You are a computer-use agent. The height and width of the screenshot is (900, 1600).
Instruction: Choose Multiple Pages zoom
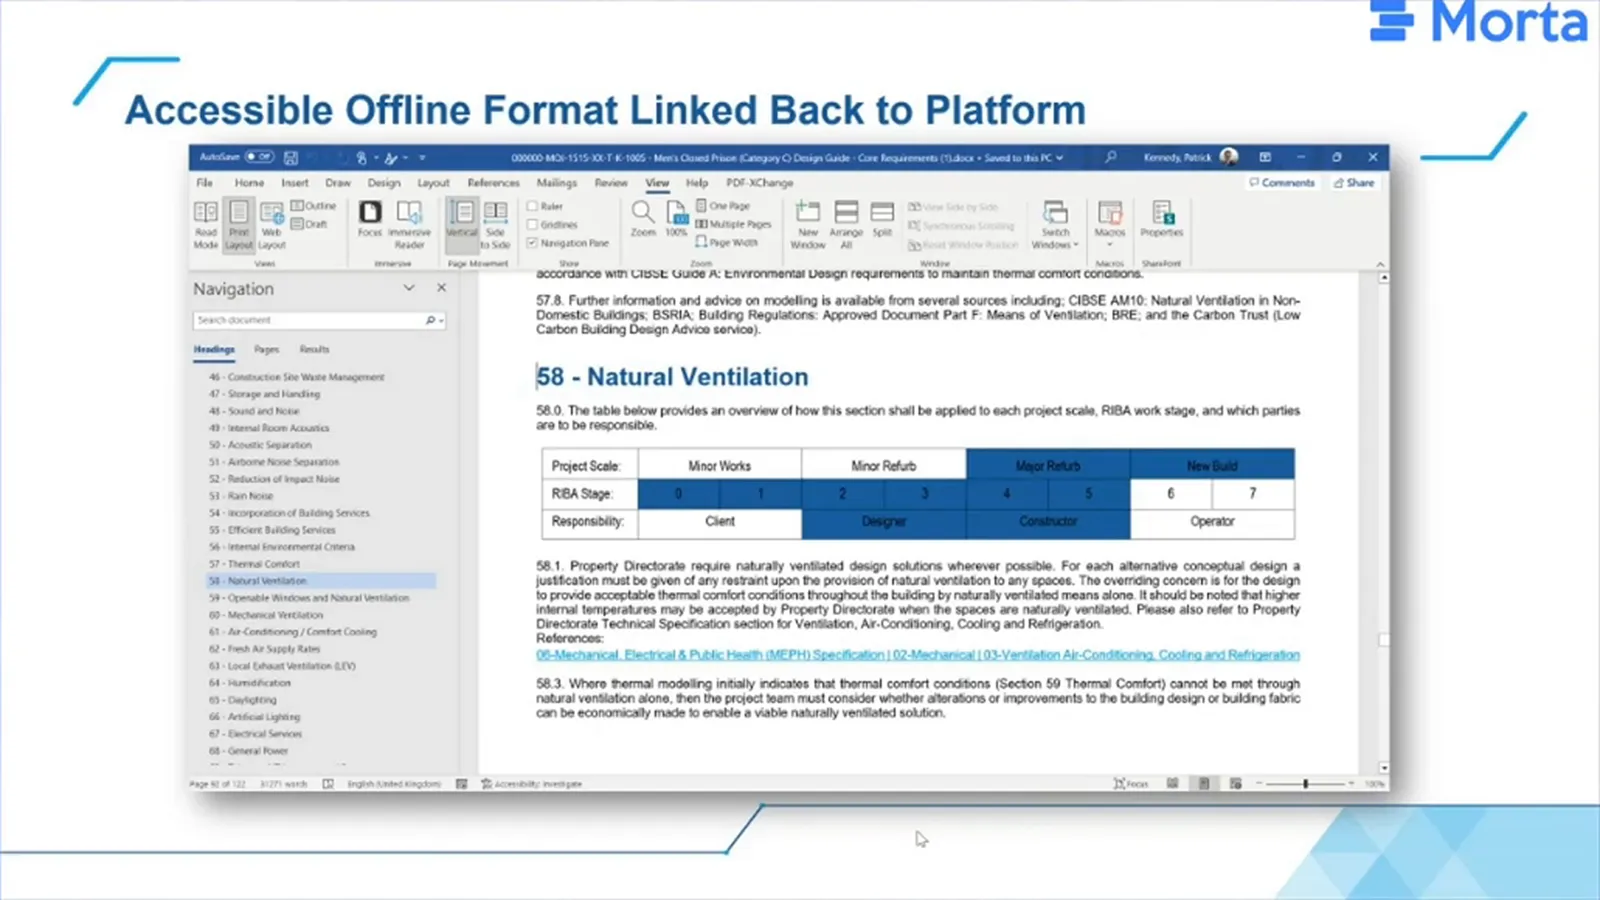[733, 224]
